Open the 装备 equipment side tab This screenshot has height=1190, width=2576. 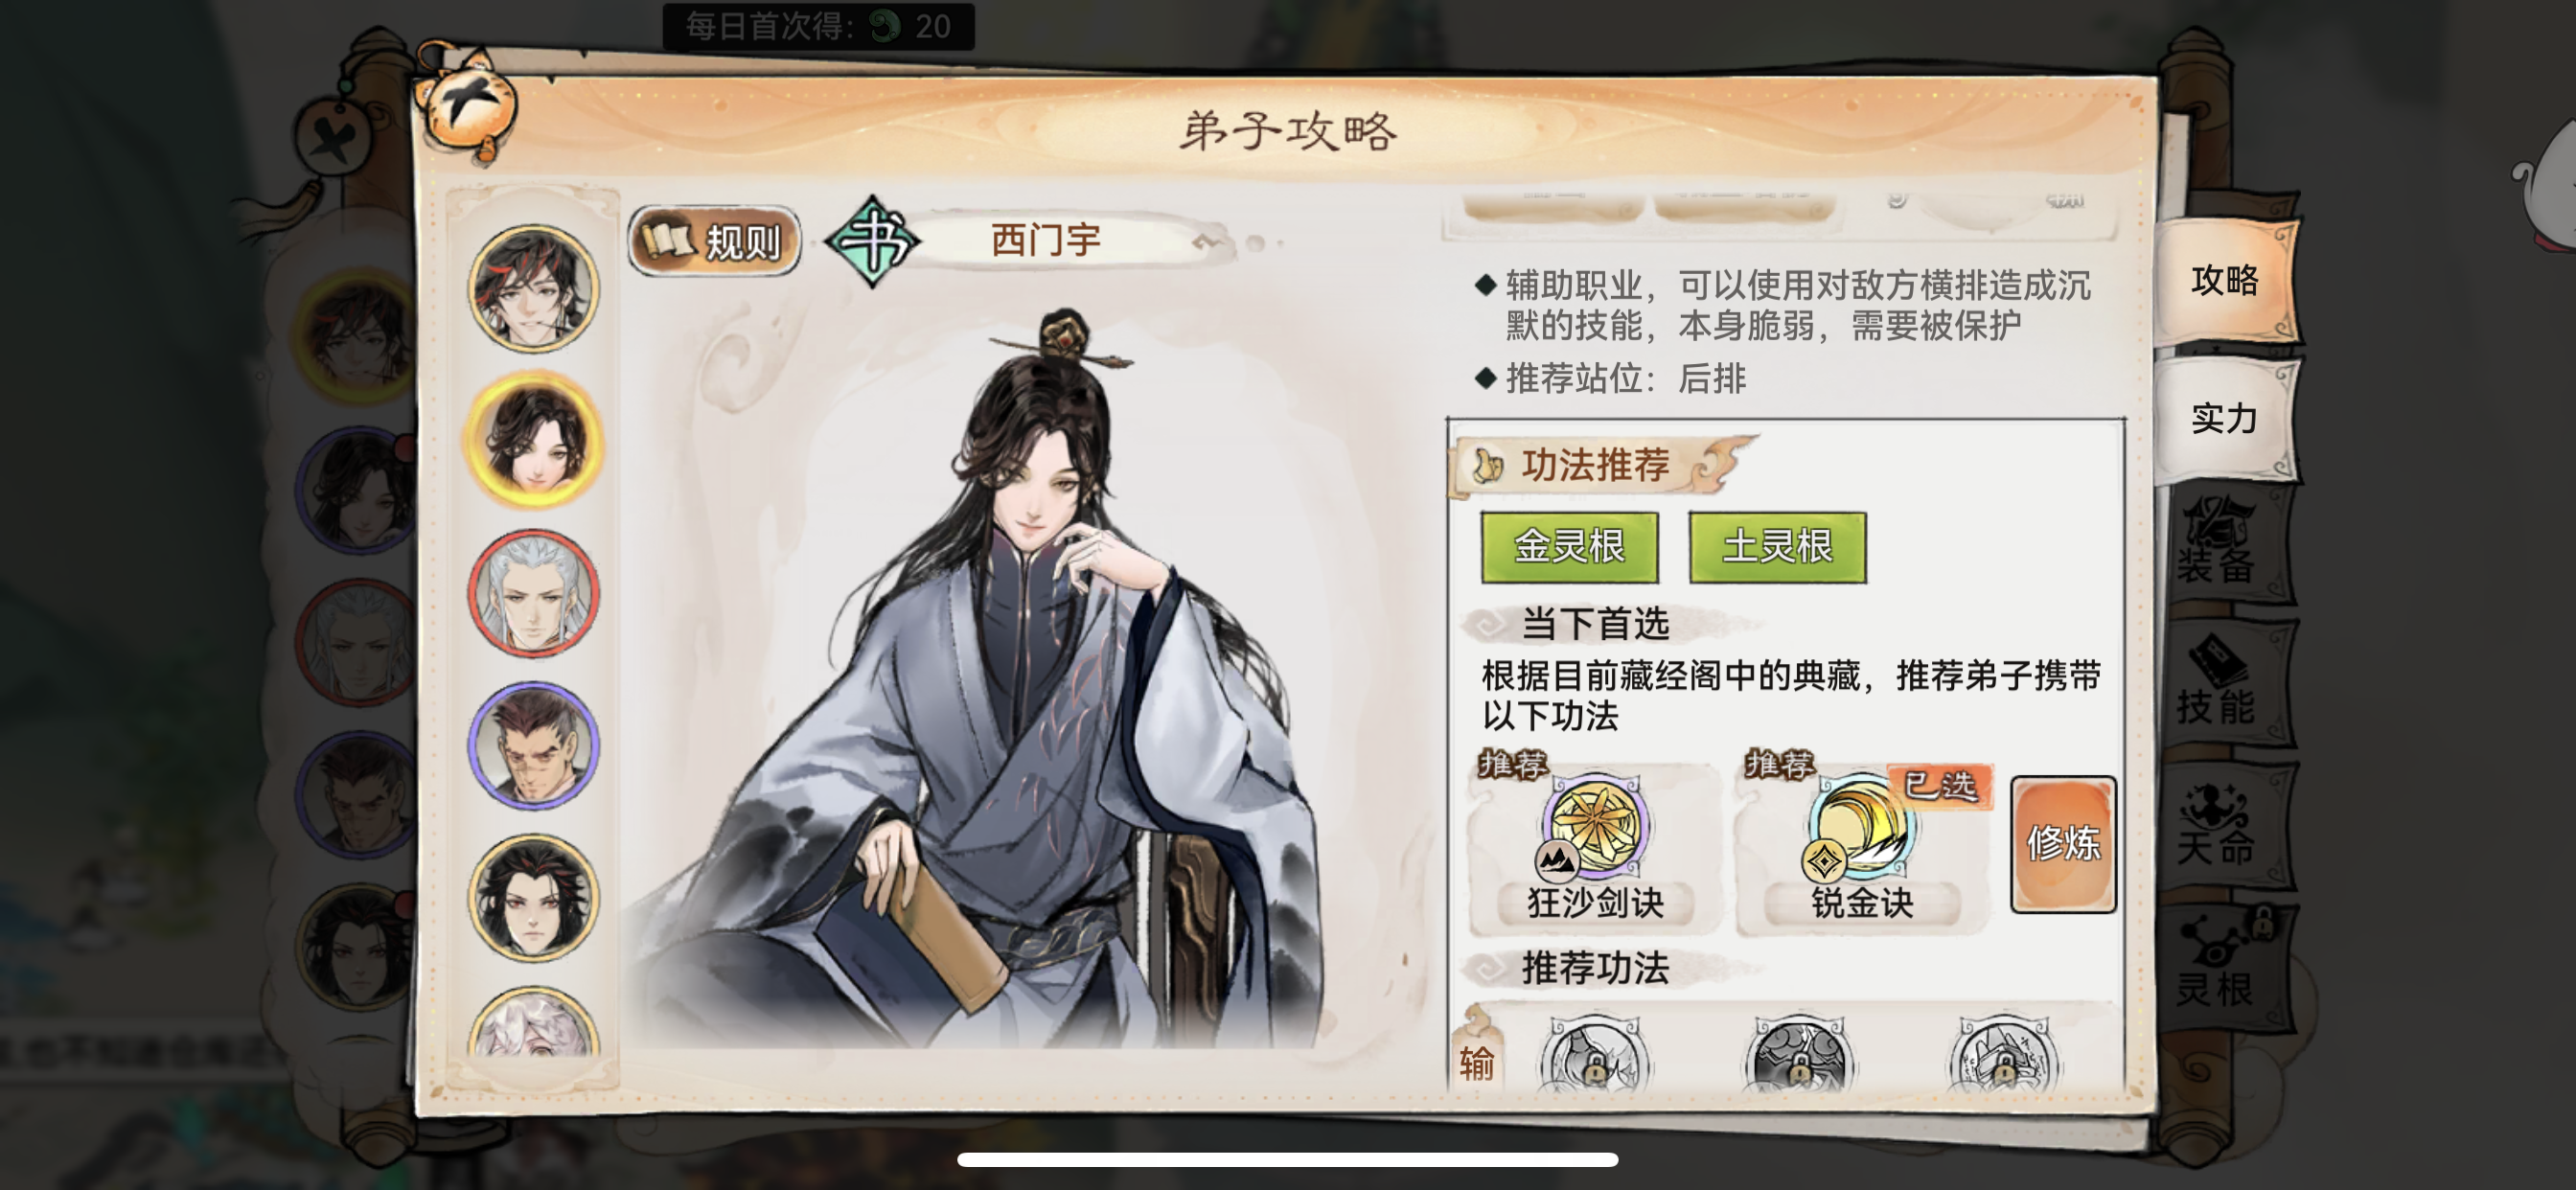coord(2222,543)
